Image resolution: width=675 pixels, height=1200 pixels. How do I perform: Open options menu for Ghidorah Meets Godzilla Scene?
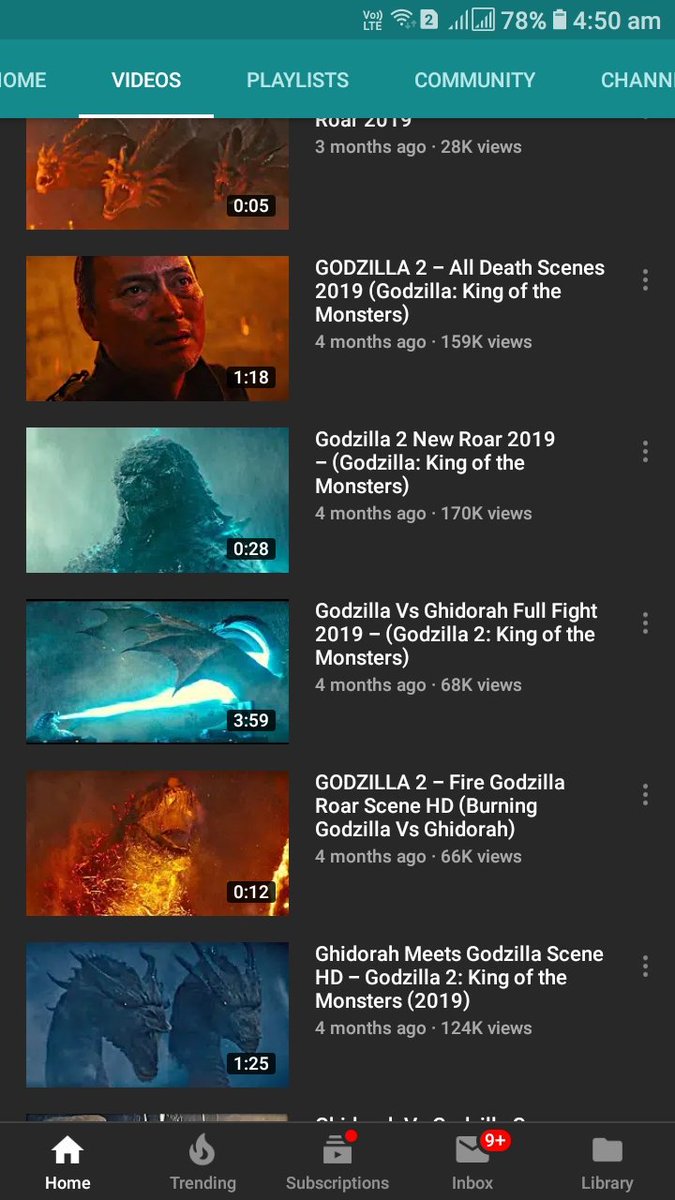[645, 966]
